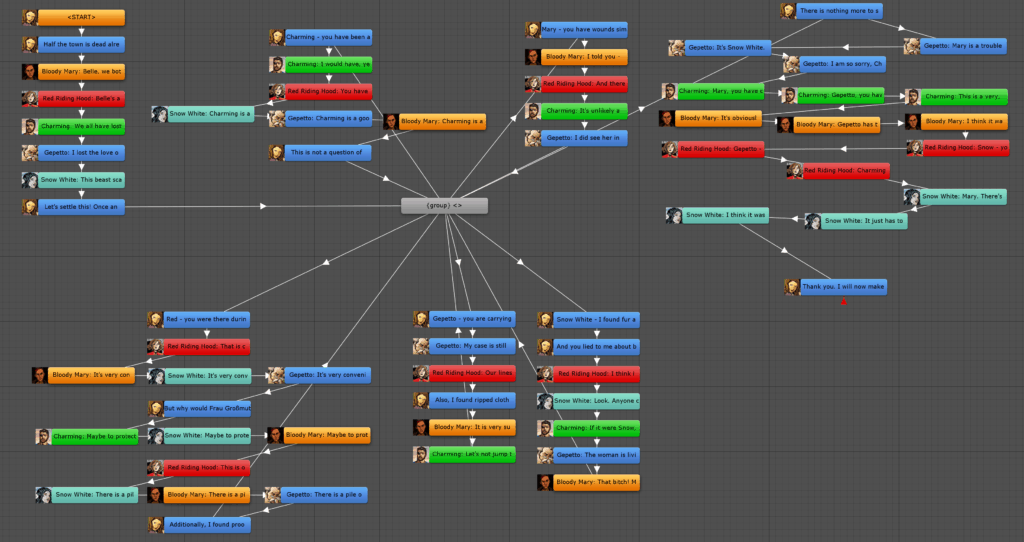Click Snow White's portrait beside "Charming is a"
1024x542 pixels.
[x=159, y=114]
